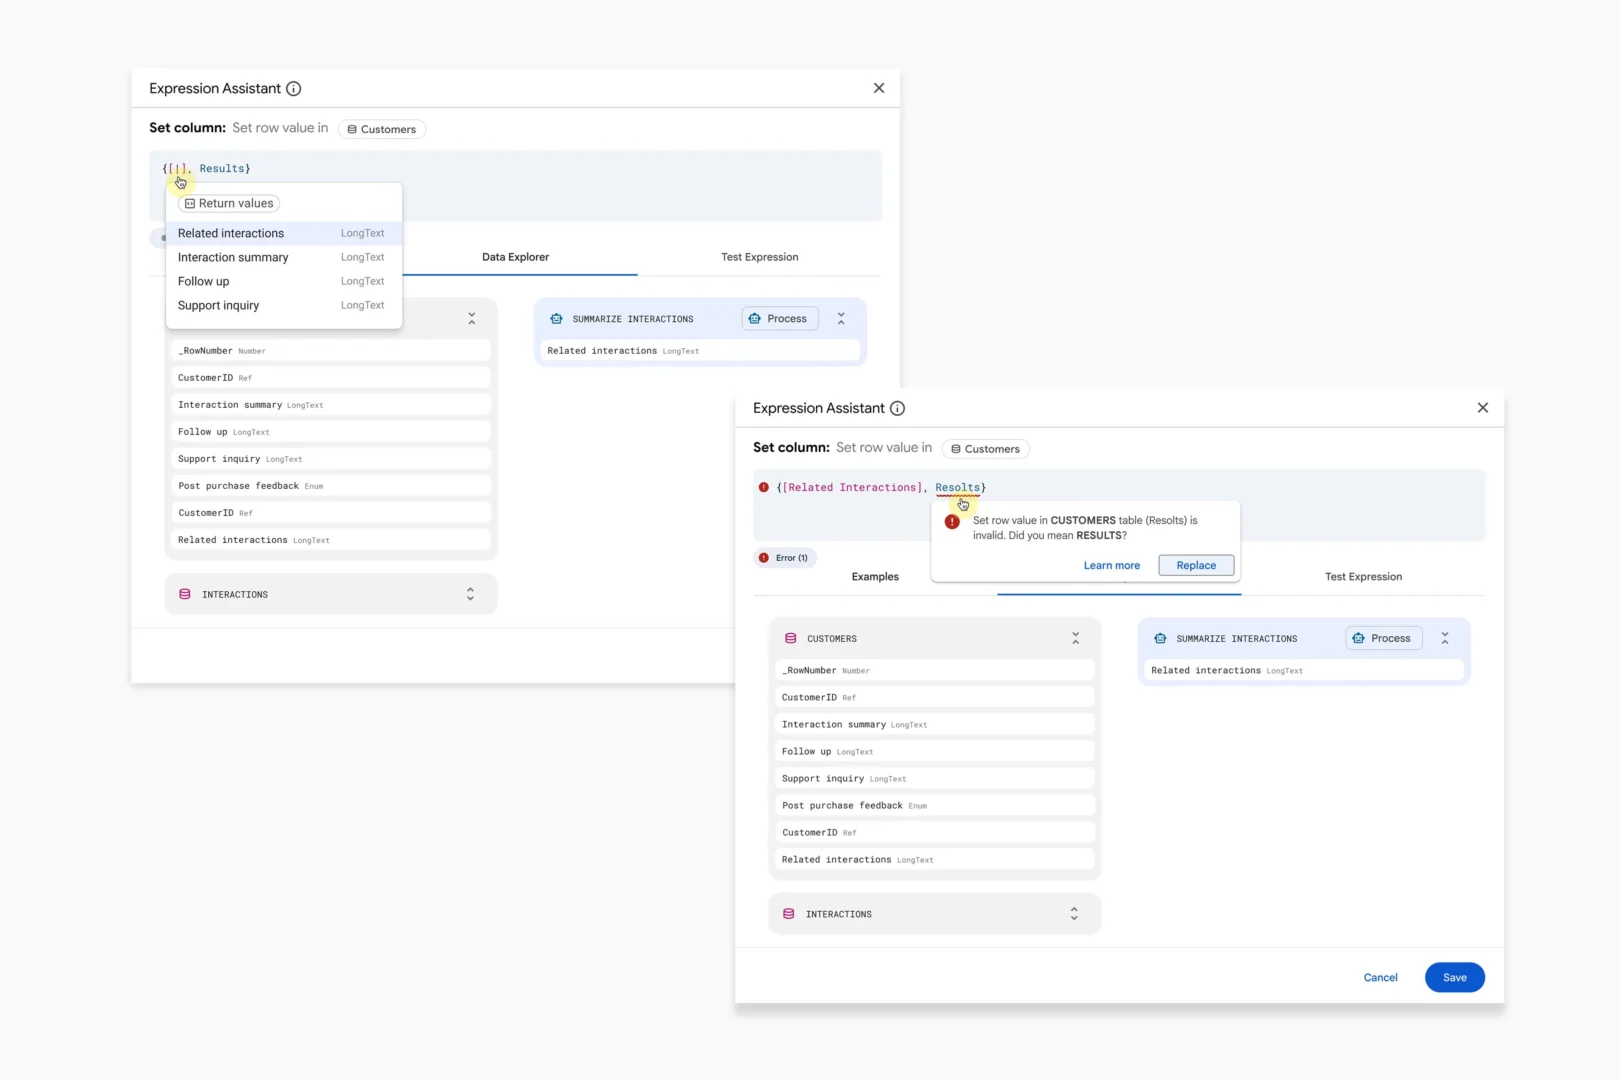
Task: Click icon on back Process button
Action: click(x=754, y=319)
